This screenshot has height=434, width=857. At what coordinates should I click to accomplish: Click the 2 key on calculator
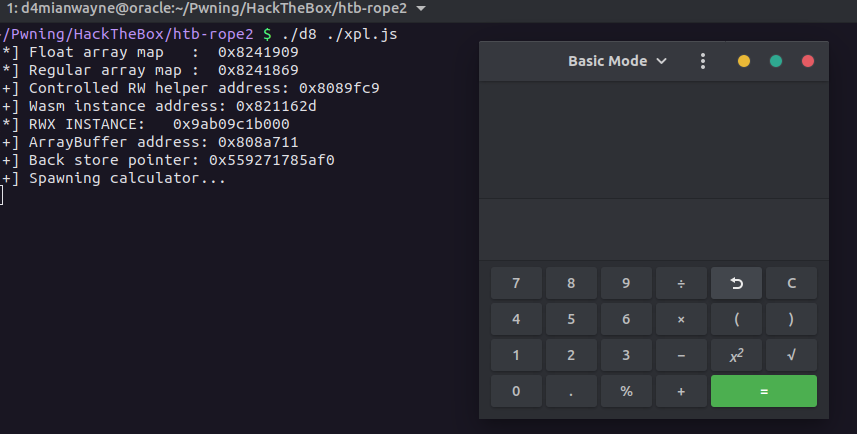pos(571,355)
